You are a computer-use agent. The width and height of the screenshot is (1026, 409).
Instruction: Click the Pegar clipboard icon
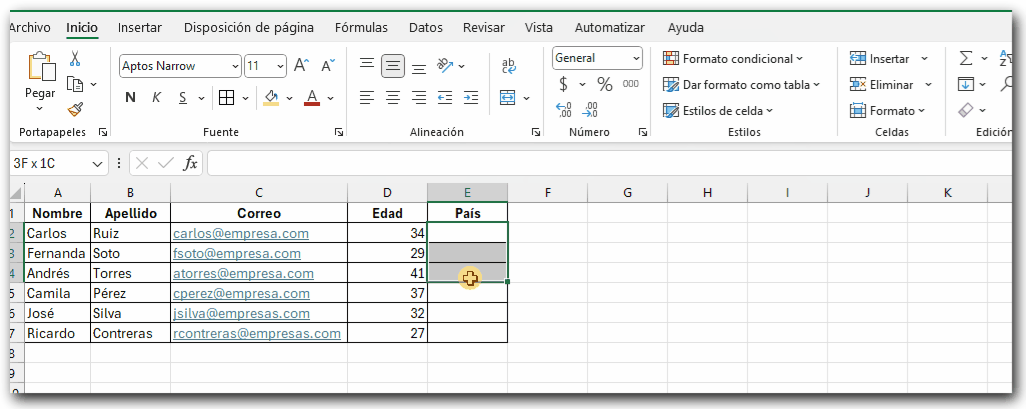coord(40,67)
